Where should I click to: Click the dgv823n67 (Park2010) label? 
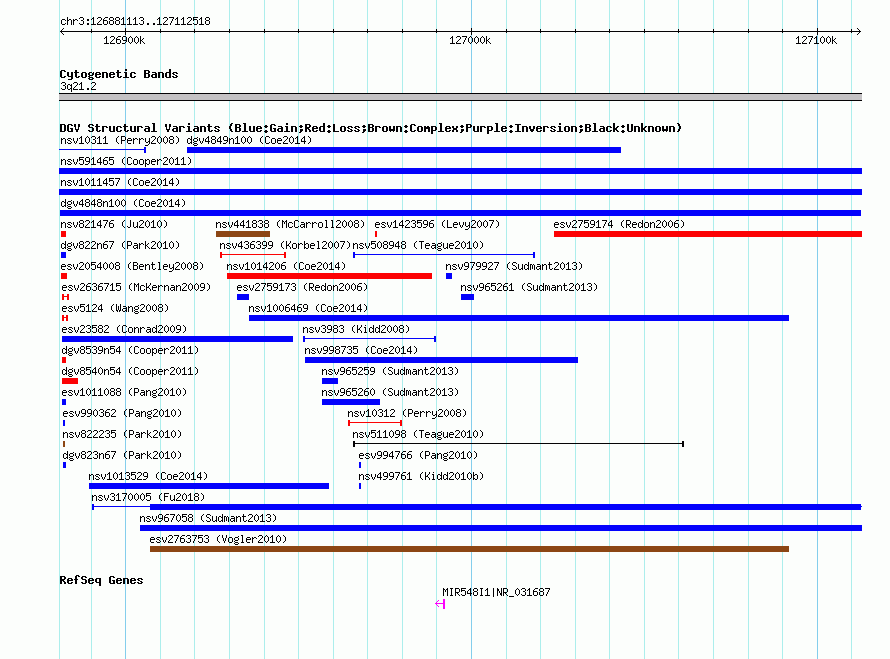[x=121, y=455]
